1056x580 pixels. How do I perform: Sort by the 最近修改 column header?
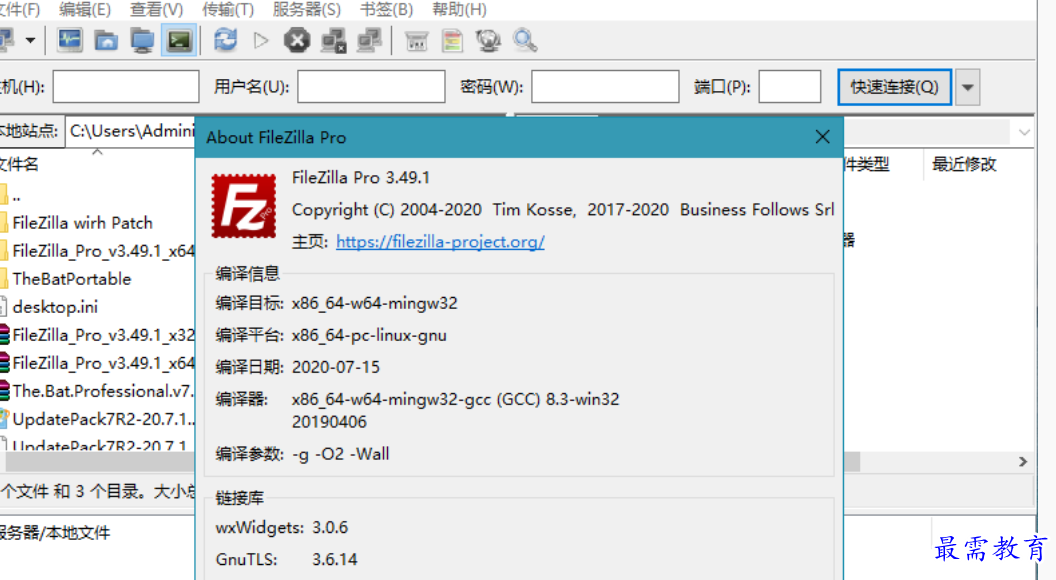coord(964,164)
